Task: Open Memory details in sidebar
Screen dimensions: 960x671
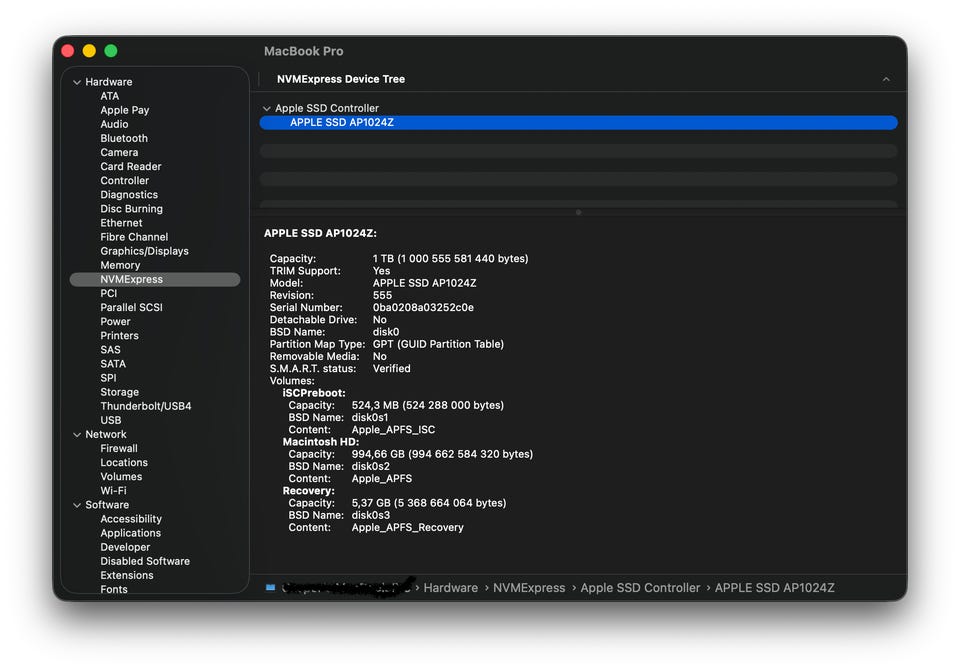Action: click(x=120, y=266)
